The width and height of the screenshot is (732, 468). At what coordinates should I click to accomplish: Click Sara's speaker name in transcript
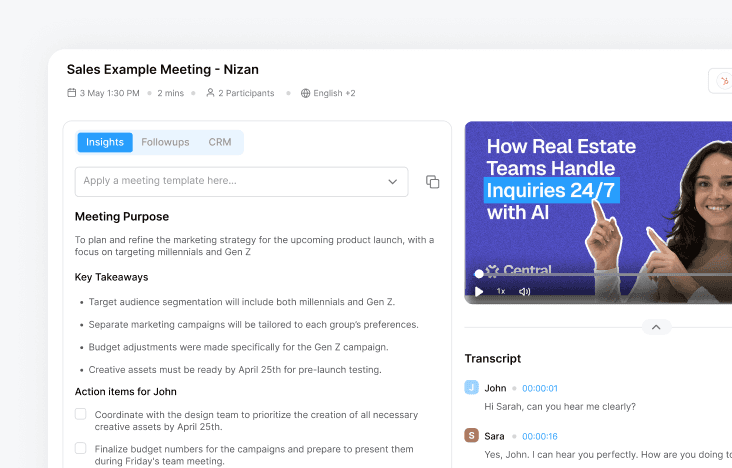tap(494, 436)
